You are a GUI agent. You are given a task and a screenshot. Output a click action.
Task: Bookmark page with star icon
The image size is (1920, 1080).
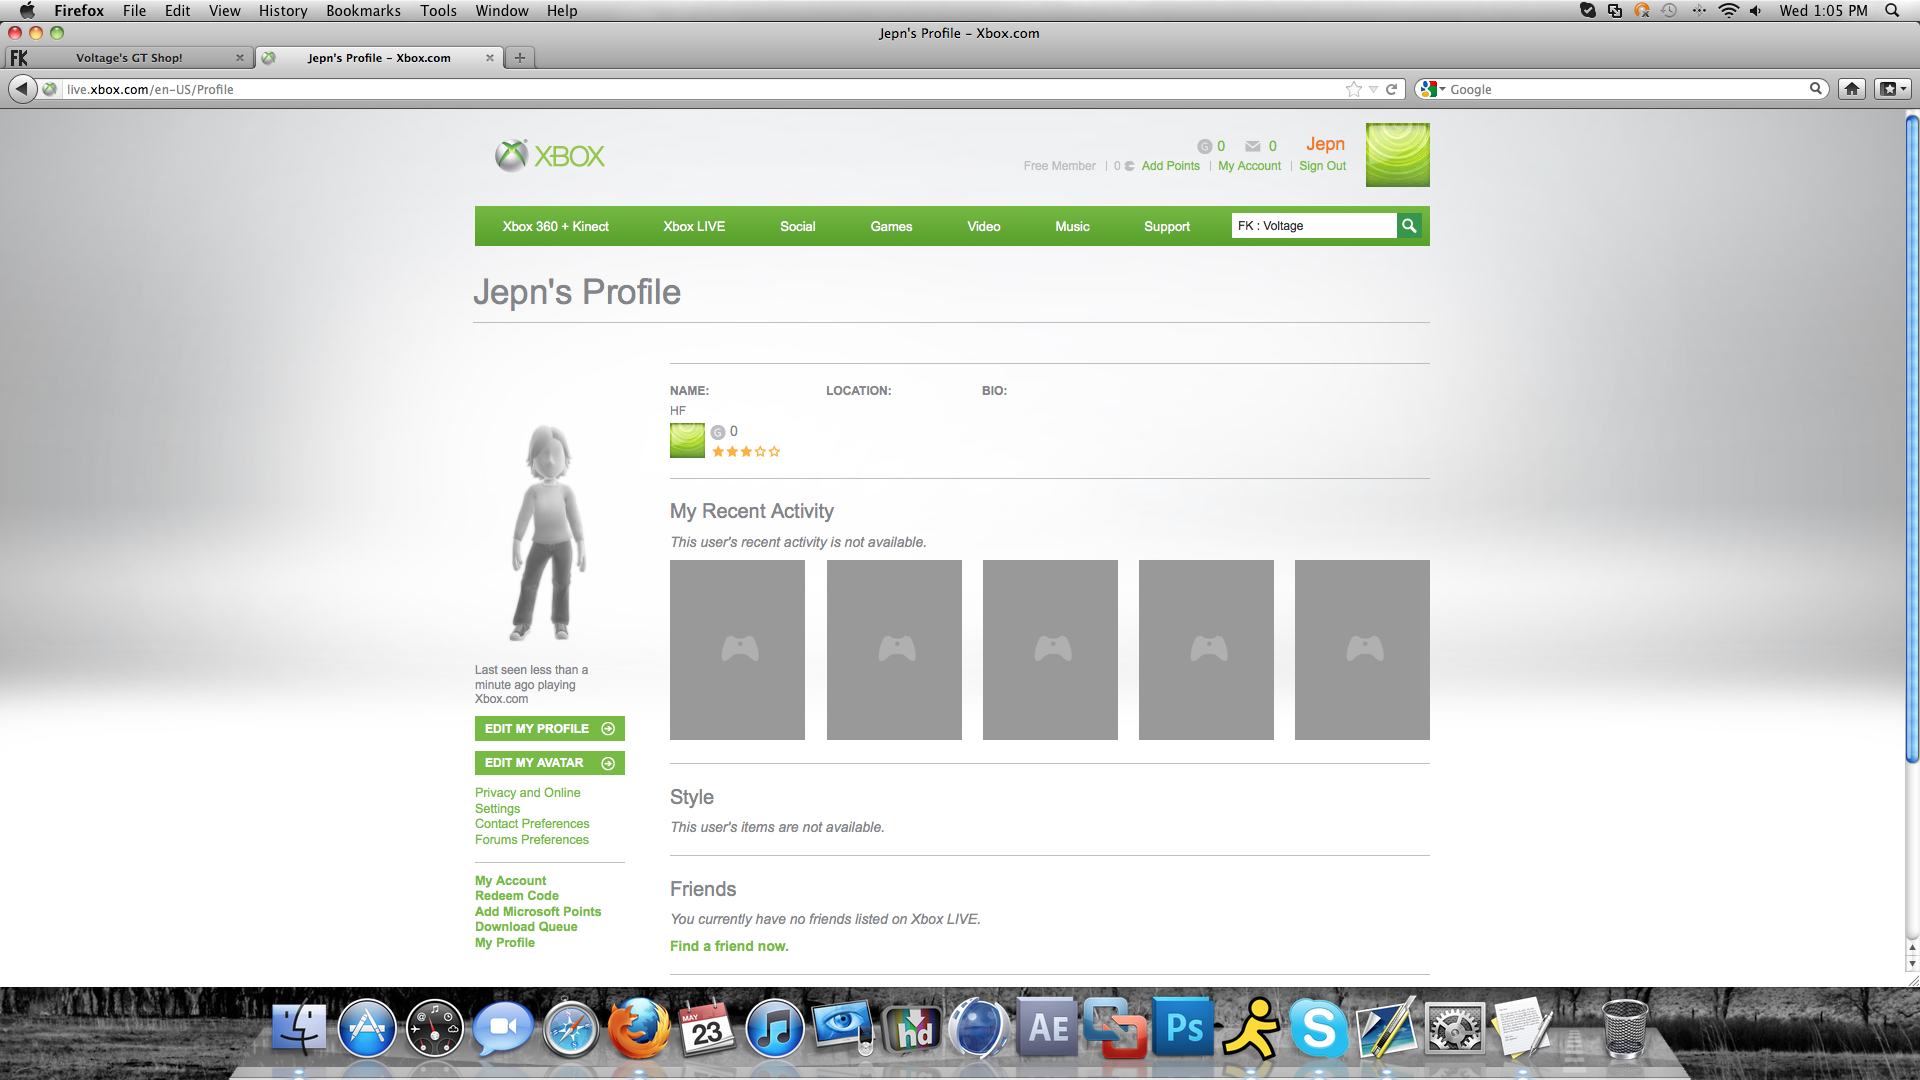point(1354,89)
